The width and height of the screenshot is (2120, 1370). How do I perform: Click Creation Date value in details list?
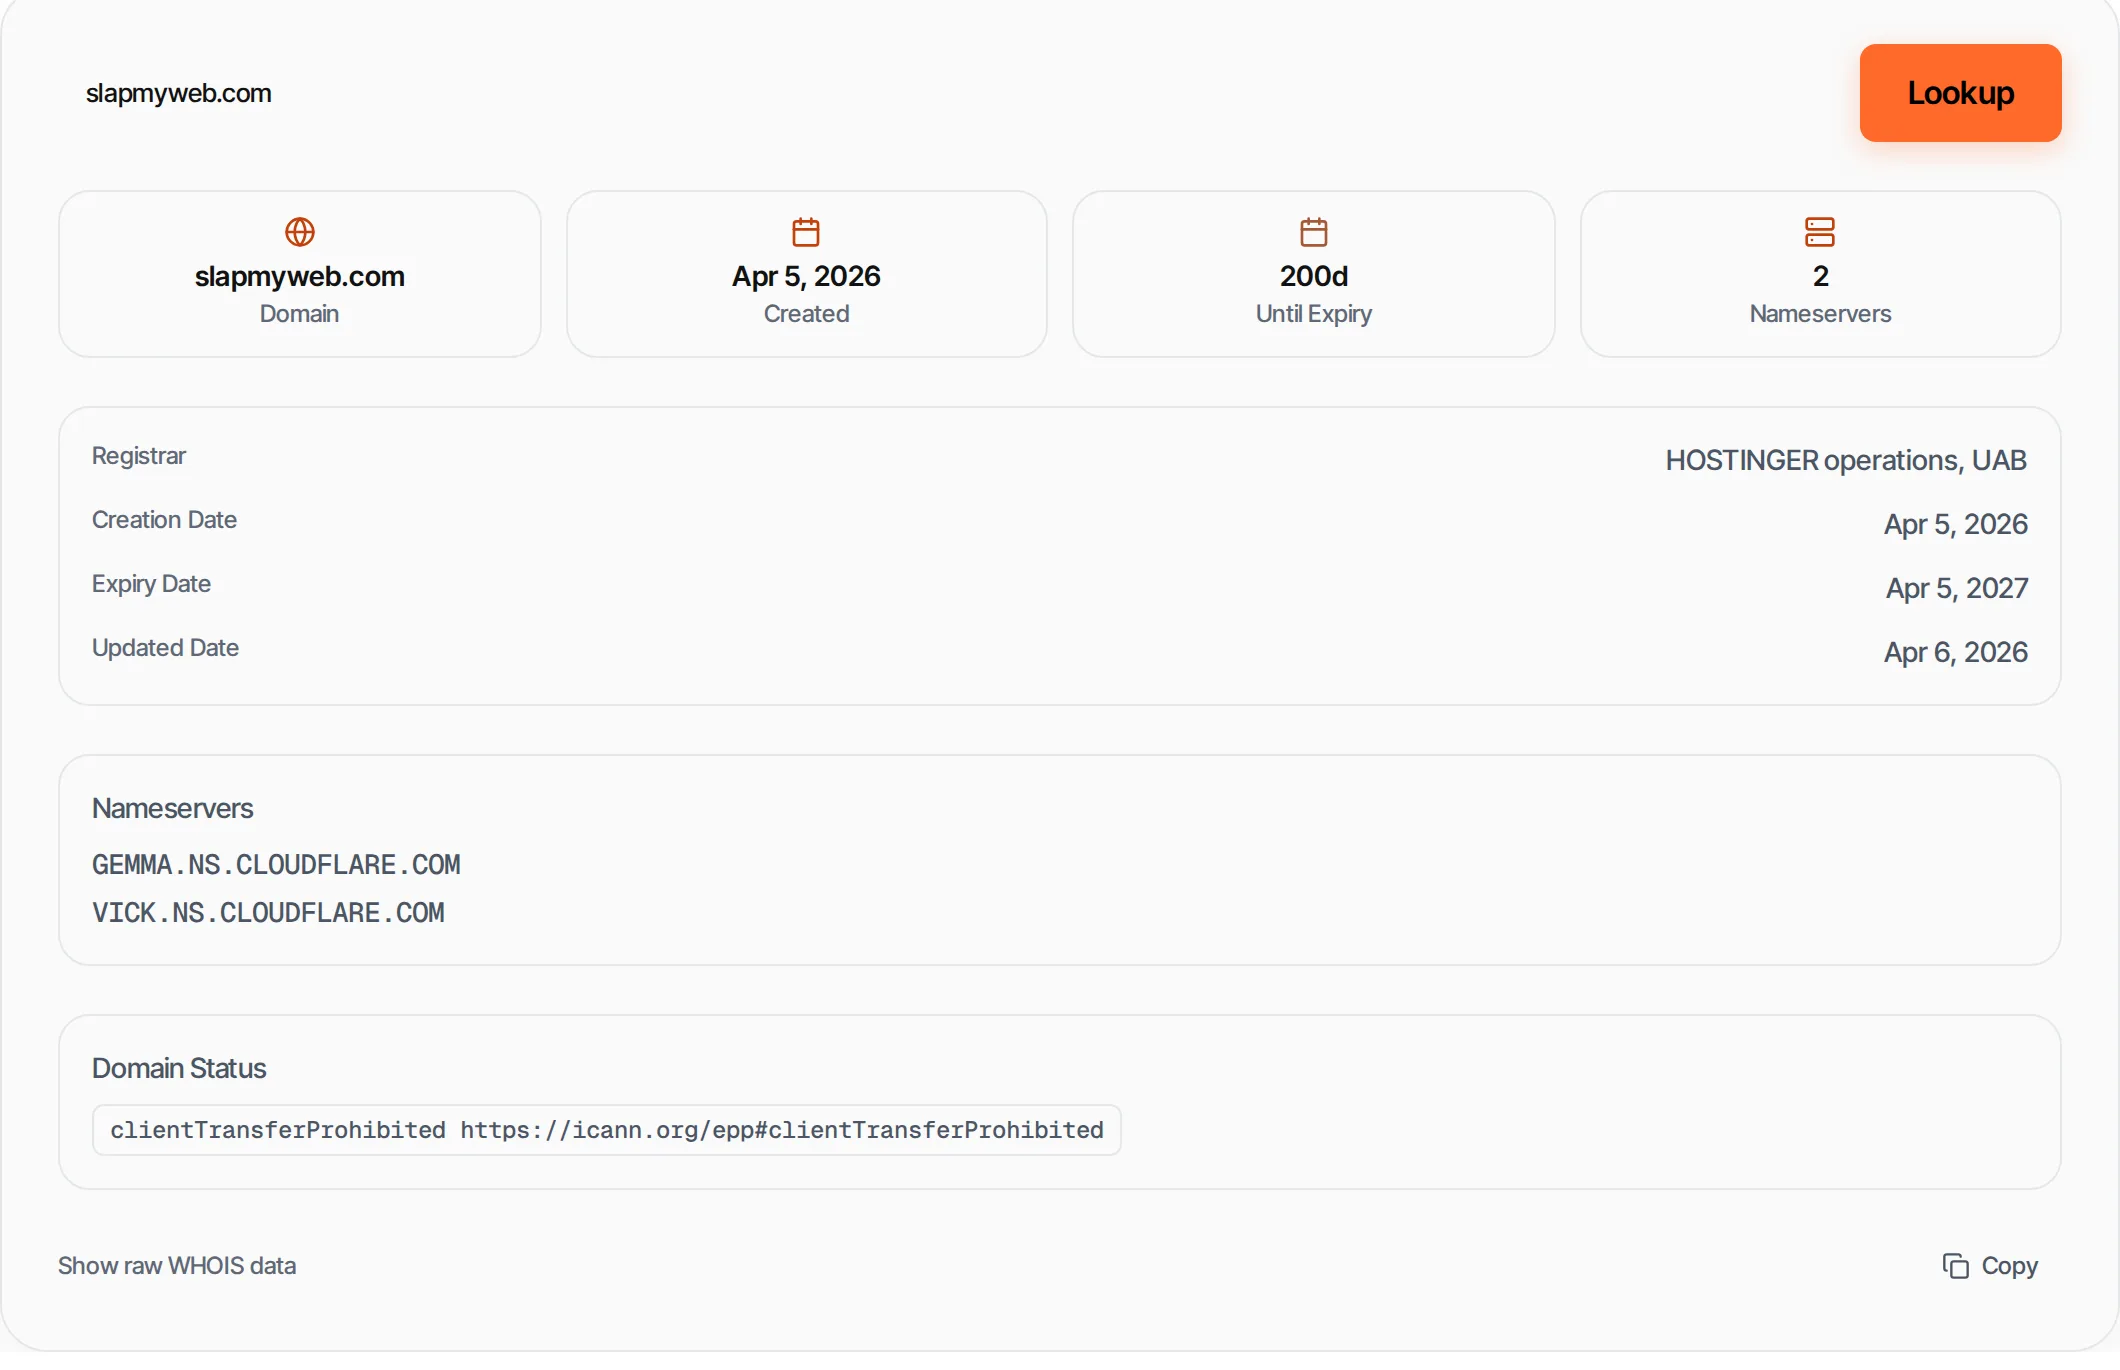[x=1956, y=524]
